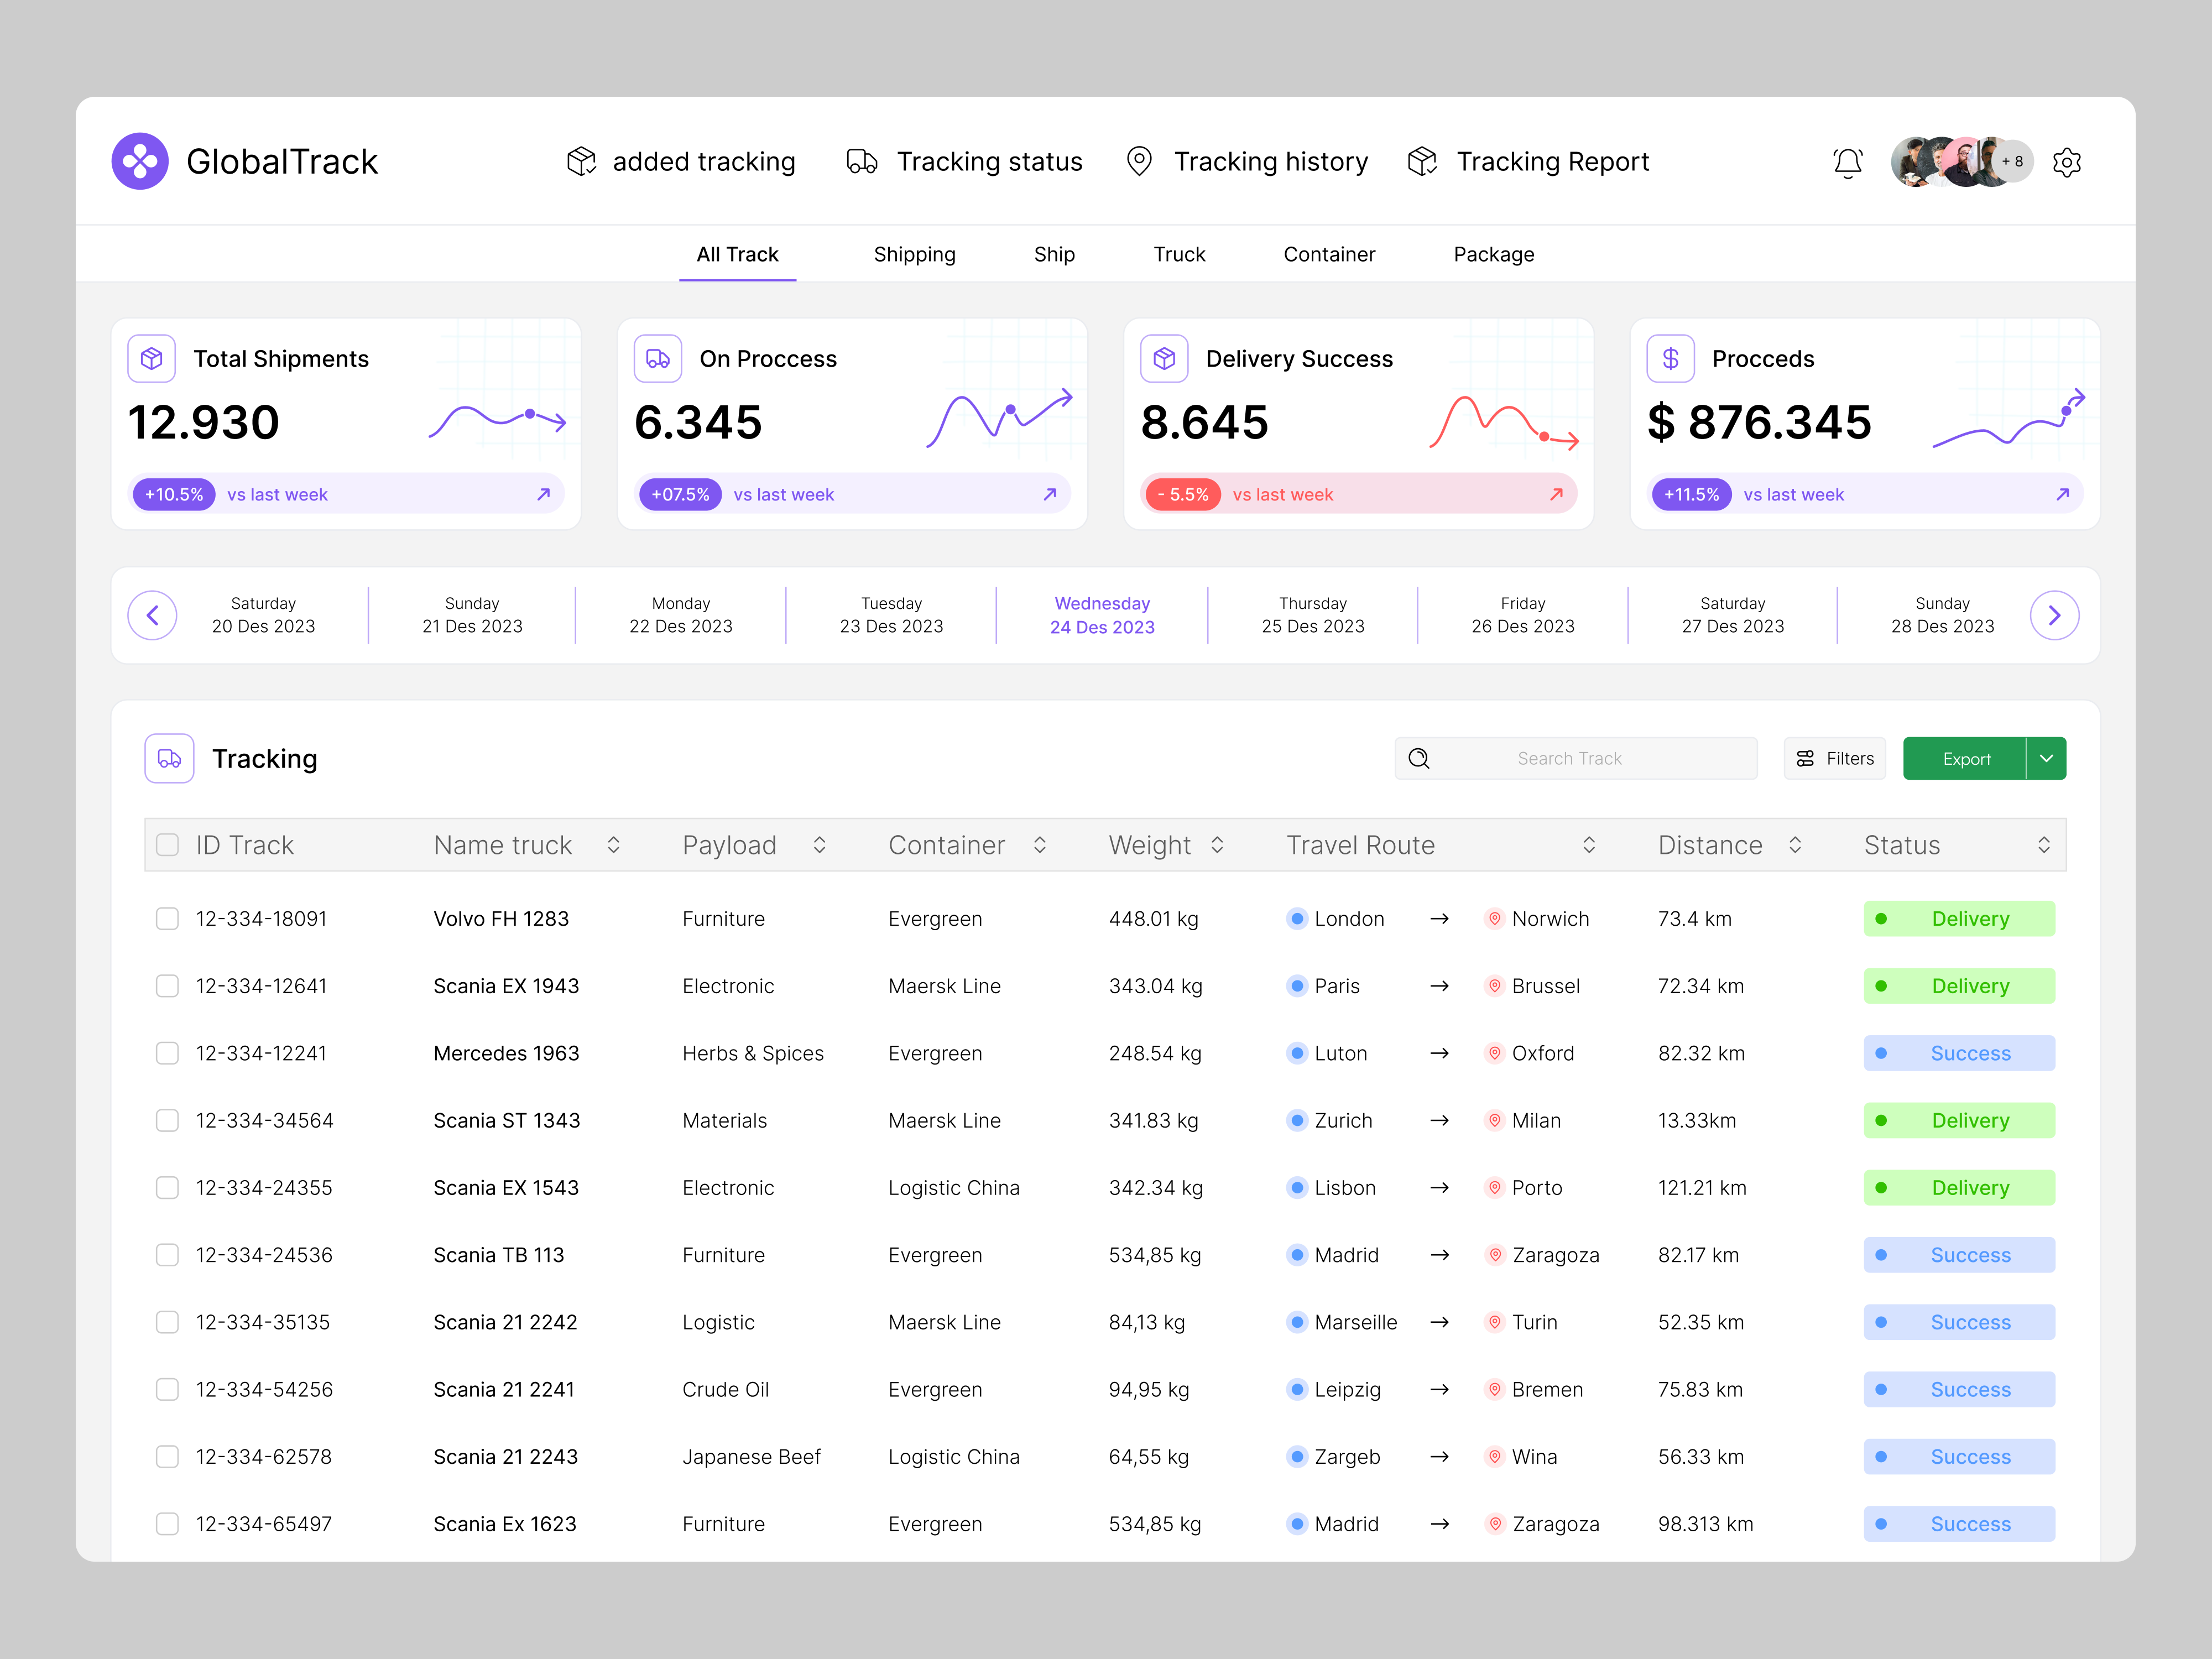Check the row for ID 12-334-18091

[167, 918]
